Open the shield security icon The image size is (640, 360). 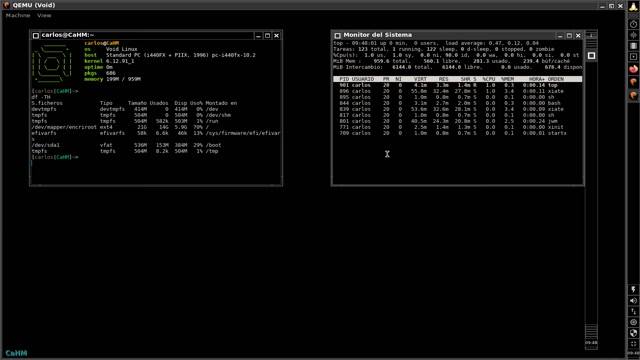coord(633,333)
